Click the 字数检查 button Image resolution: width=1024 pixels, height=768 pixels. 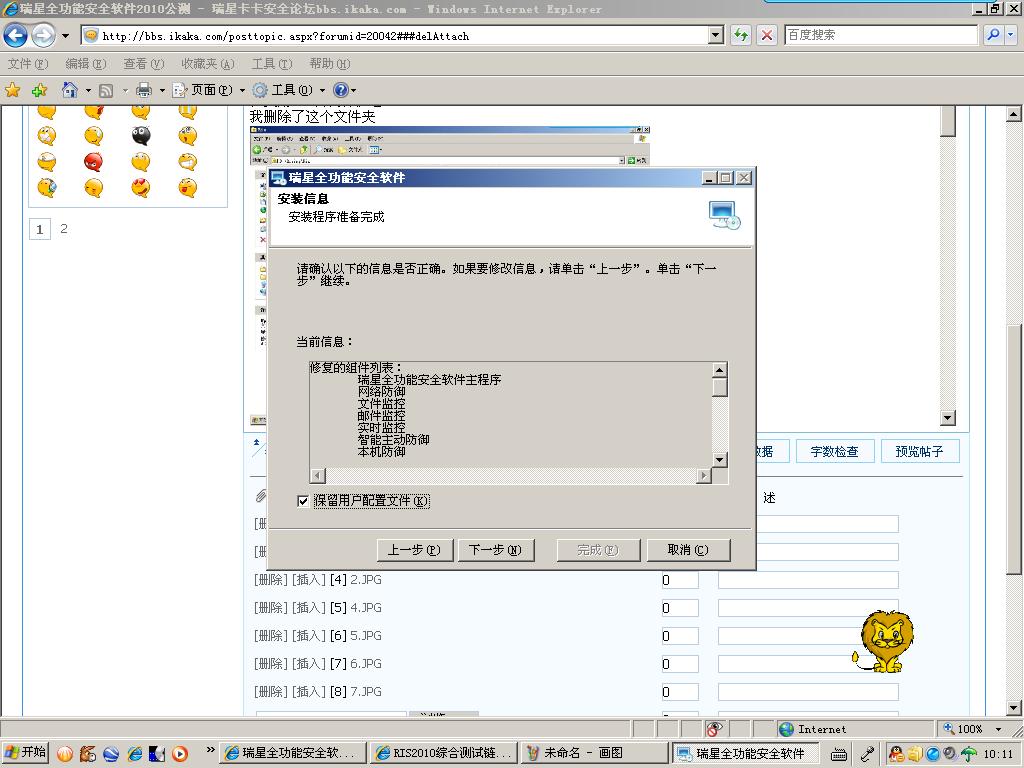point(835,451)
